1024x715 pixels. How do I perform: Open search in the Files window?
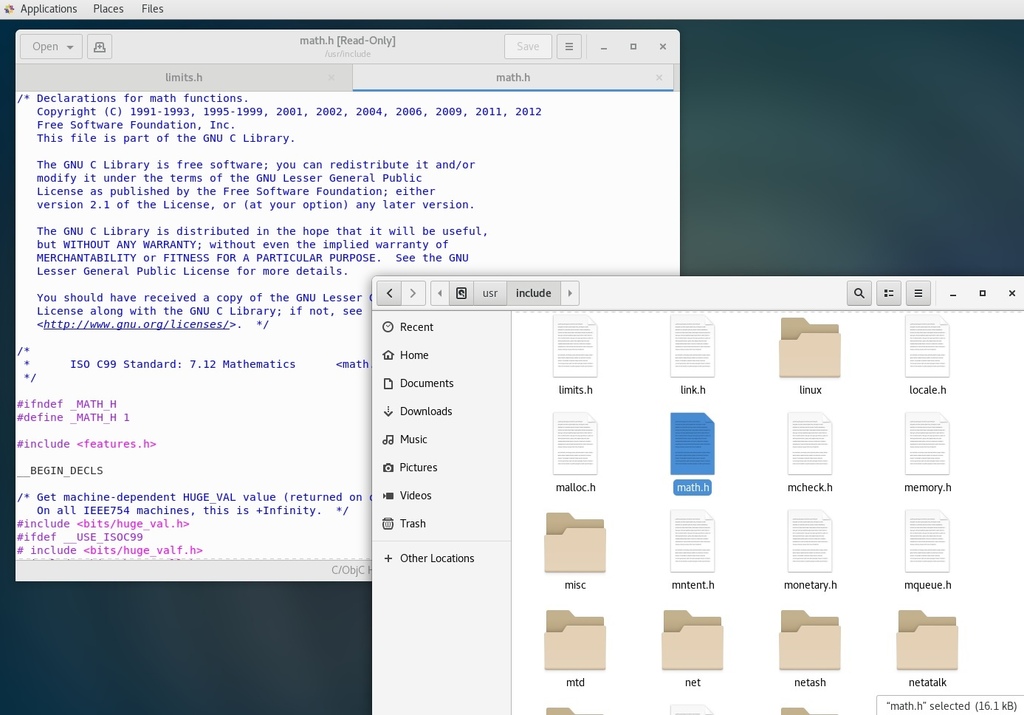pos(858,293)
